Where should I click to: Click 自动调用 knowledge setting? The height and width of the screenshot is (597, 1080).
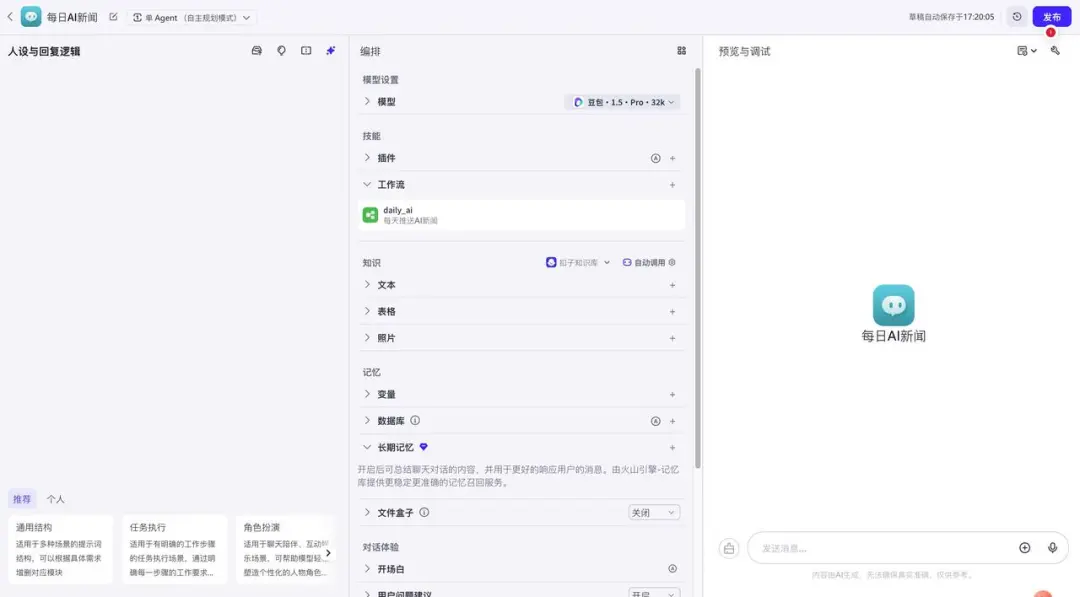click(649, 262)
